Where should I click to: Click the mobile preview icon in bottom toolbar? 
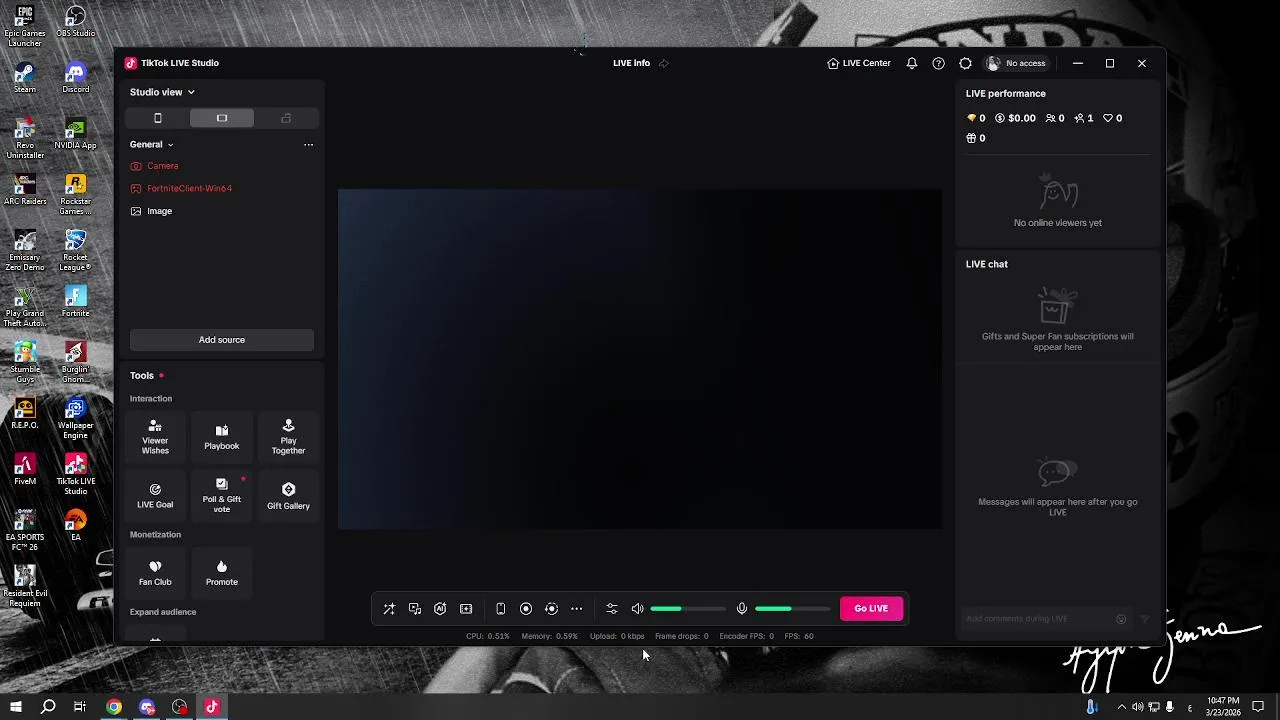pos(500,609)
